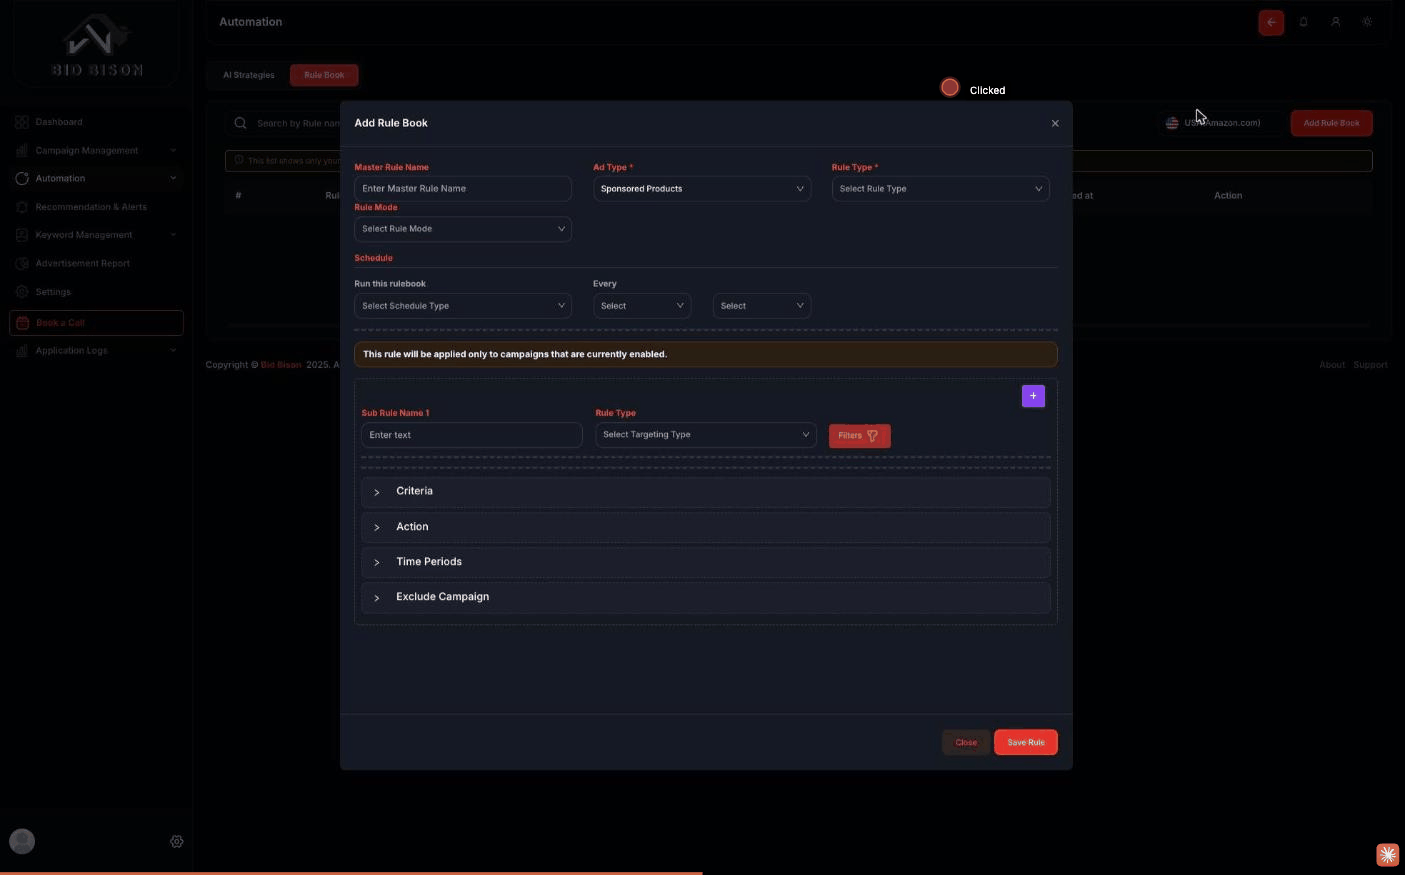Open the Select Targeting Type dropdown
This screenshot has width=1405, height=875.
tap(706, 435)
